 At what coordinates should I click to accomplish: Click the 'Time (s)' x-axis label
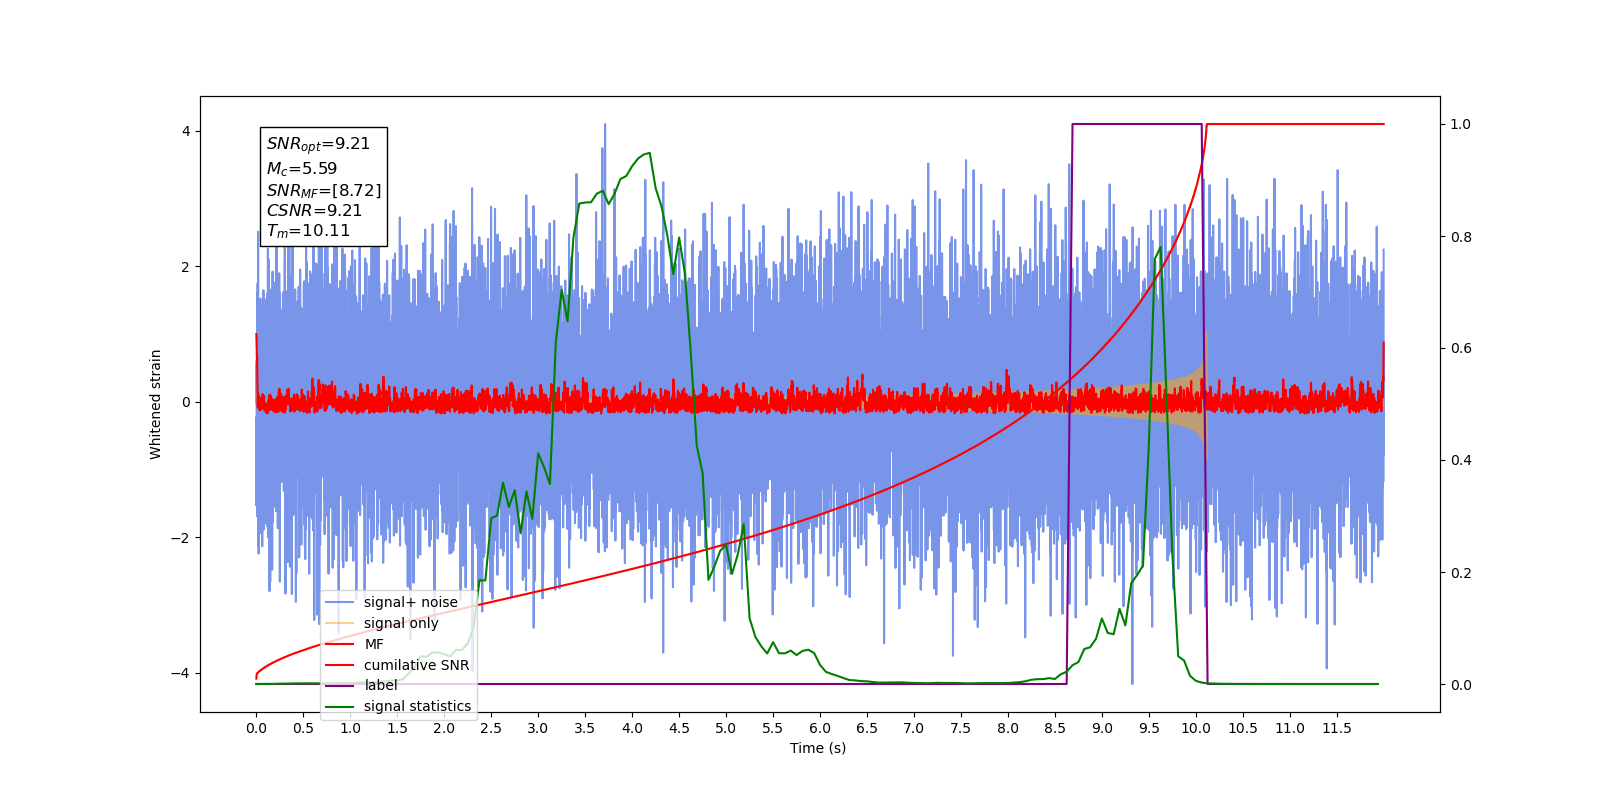[x=818, y=748]
